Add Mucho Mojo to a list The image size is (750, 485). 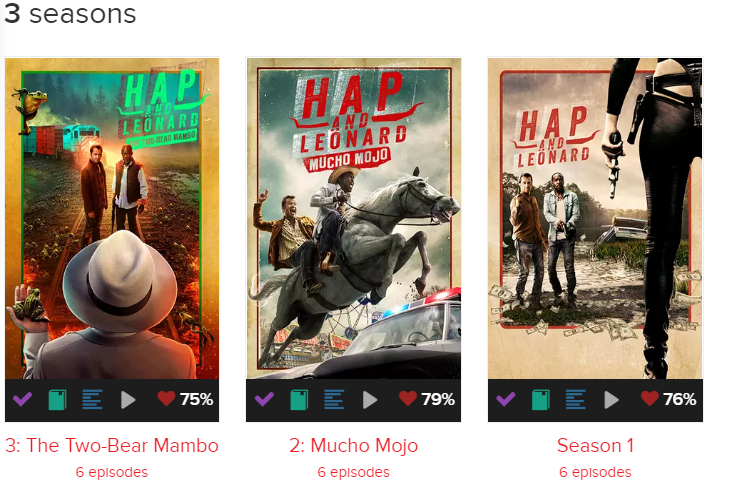(x=334, y=400)
